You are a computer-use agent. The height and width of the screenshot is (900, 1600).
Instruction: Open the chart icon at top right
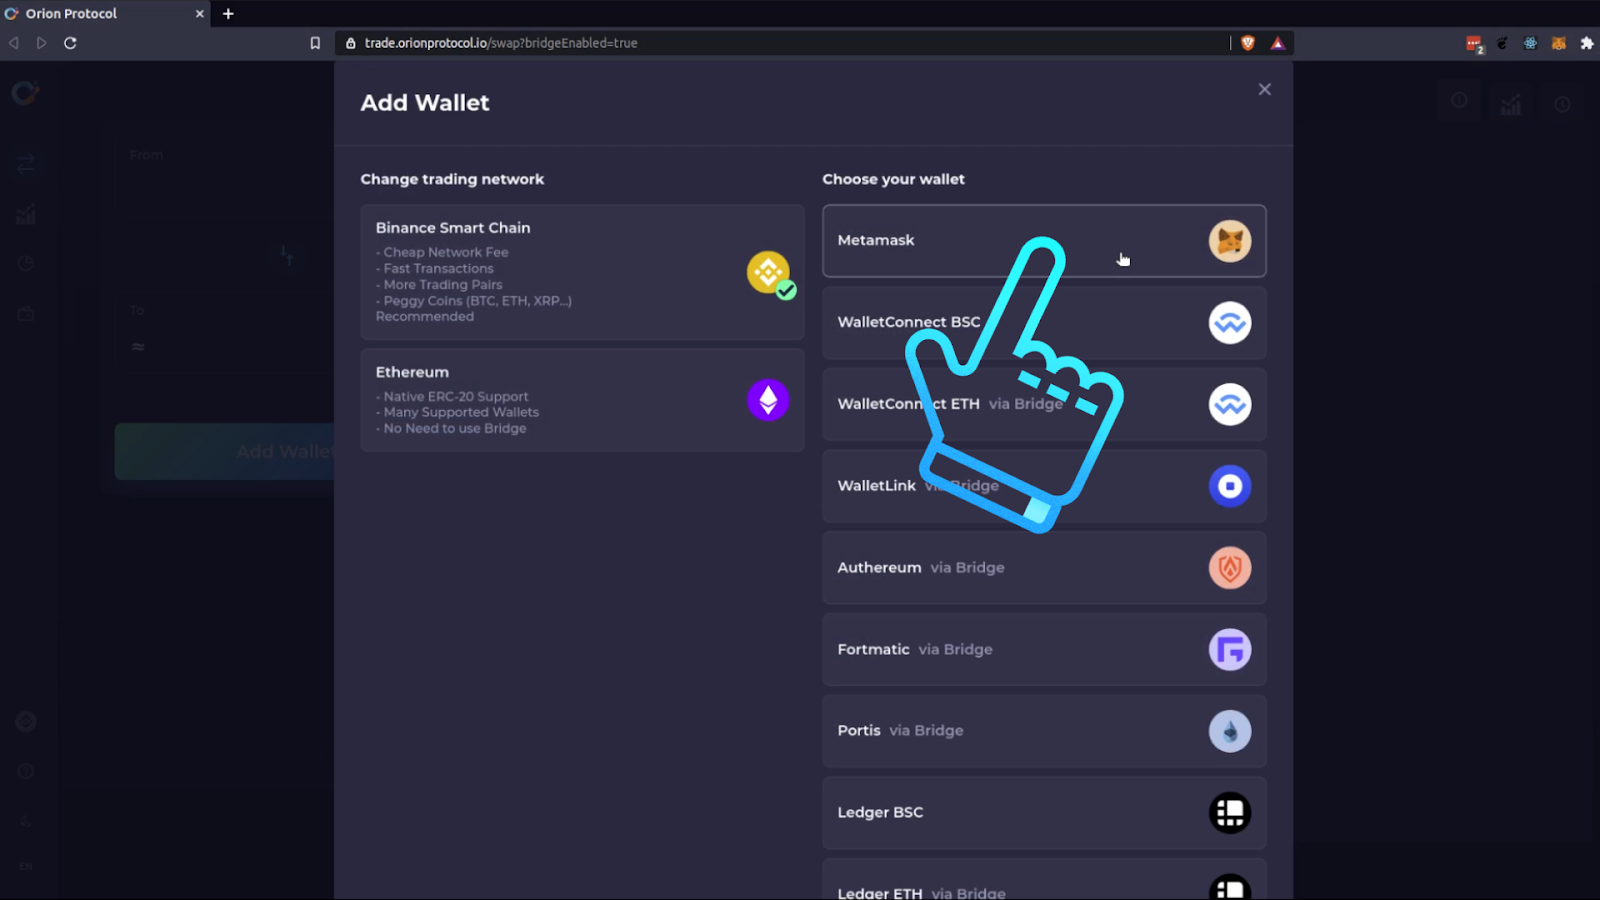(1511, 103)
